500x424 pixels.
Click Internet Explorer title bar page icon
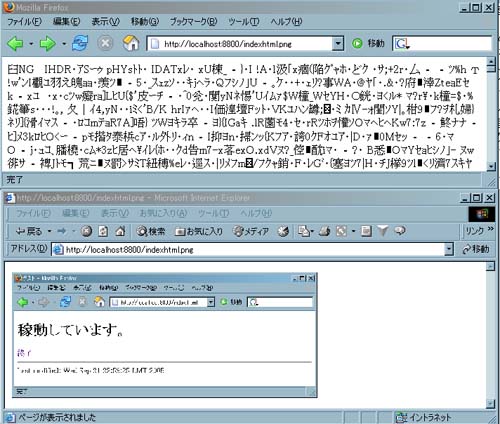coord(10,198)
